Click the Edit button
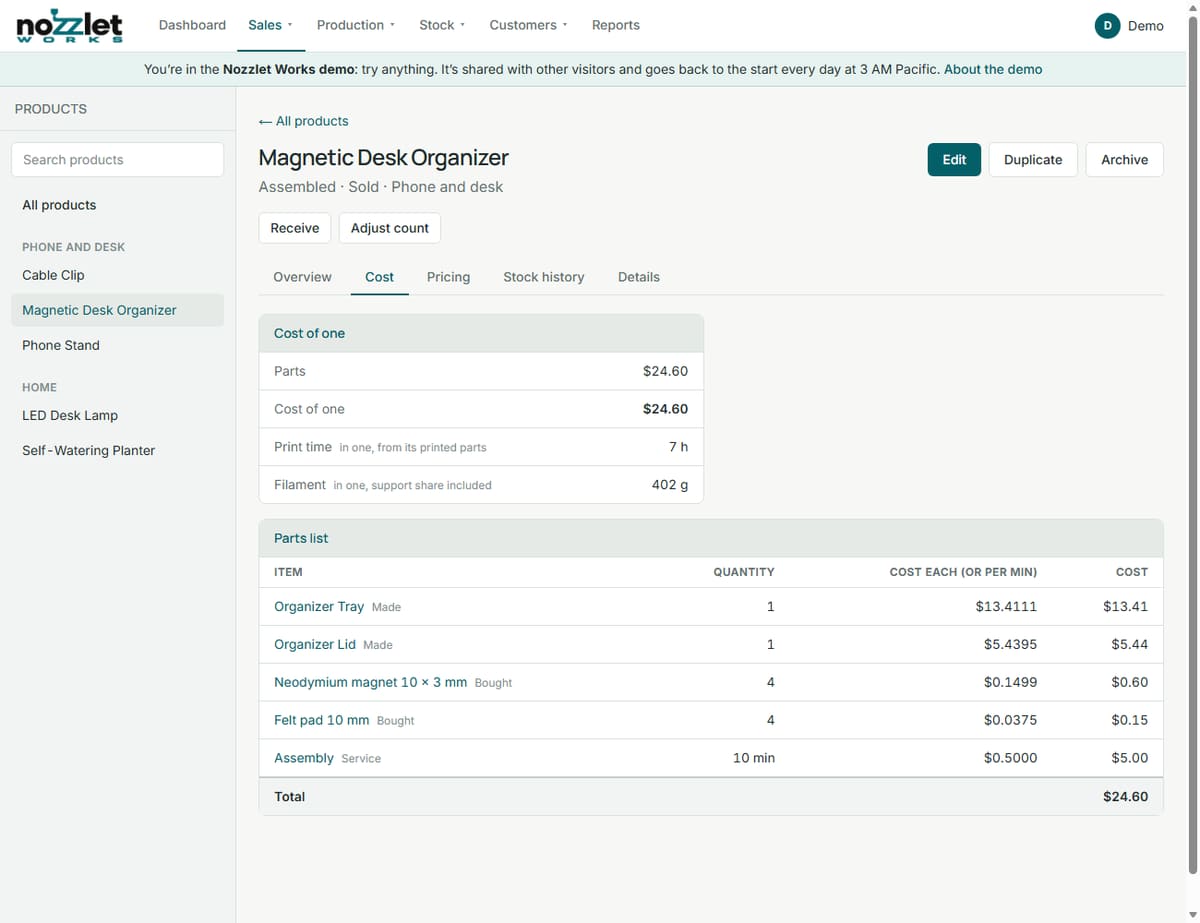Viewport: 1200px width, 923px height. tap(954, 160)
